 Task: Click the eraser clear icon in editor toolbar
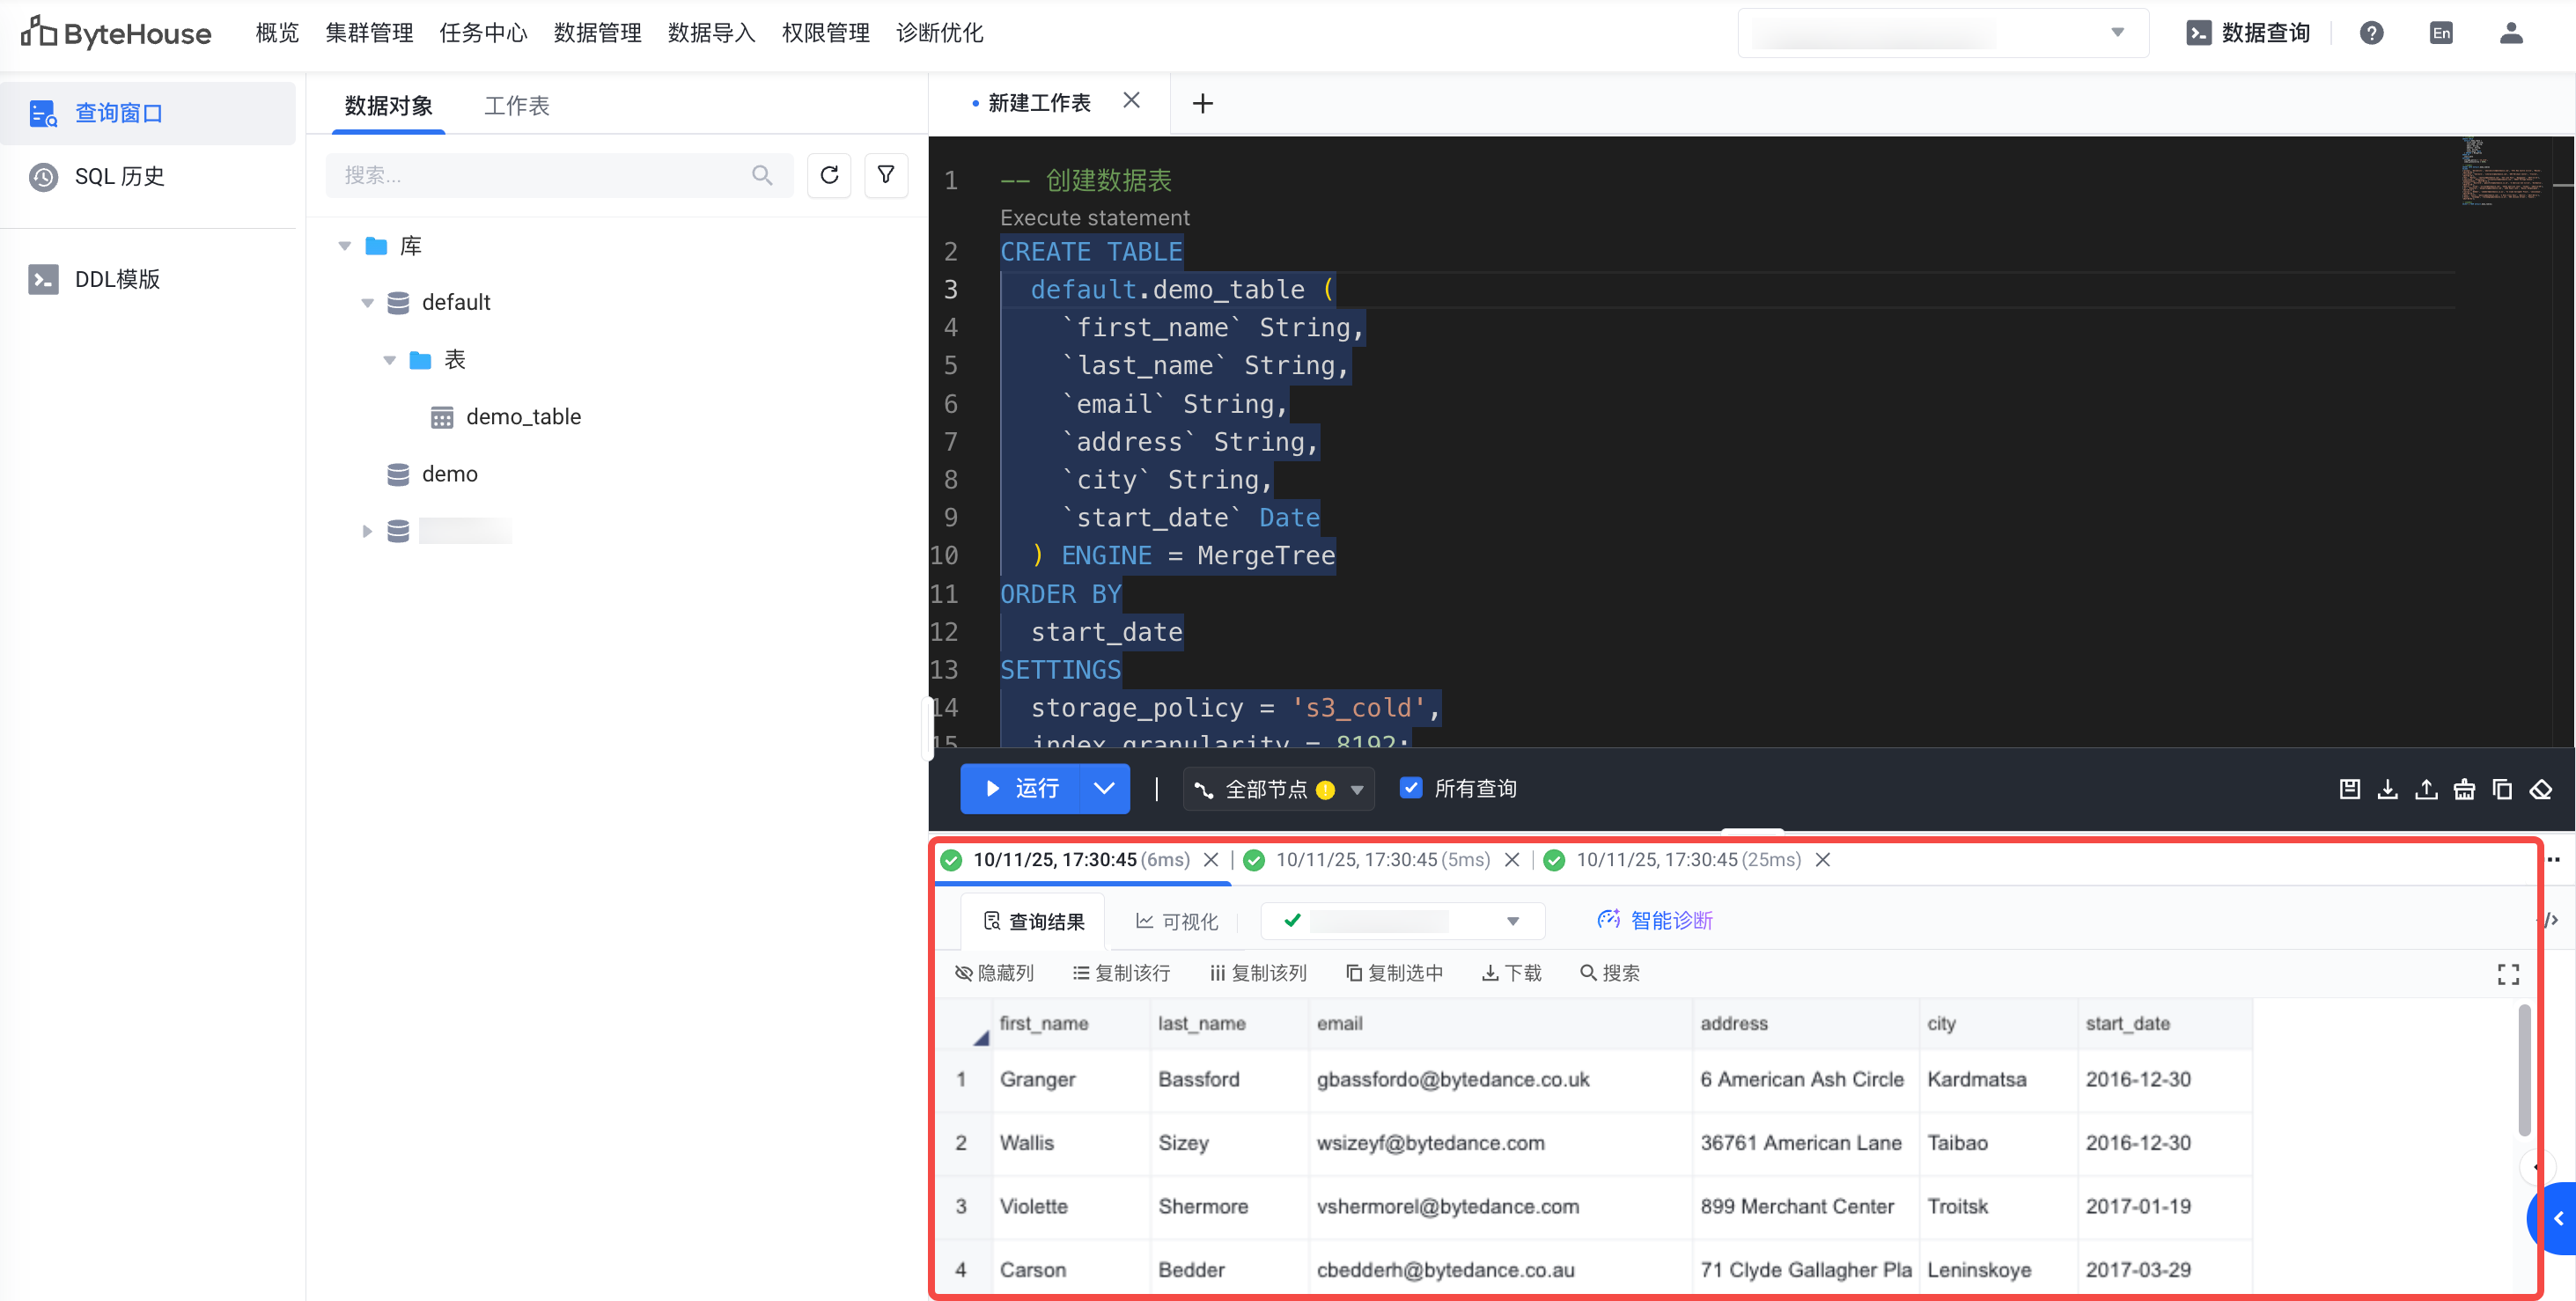2540,789
